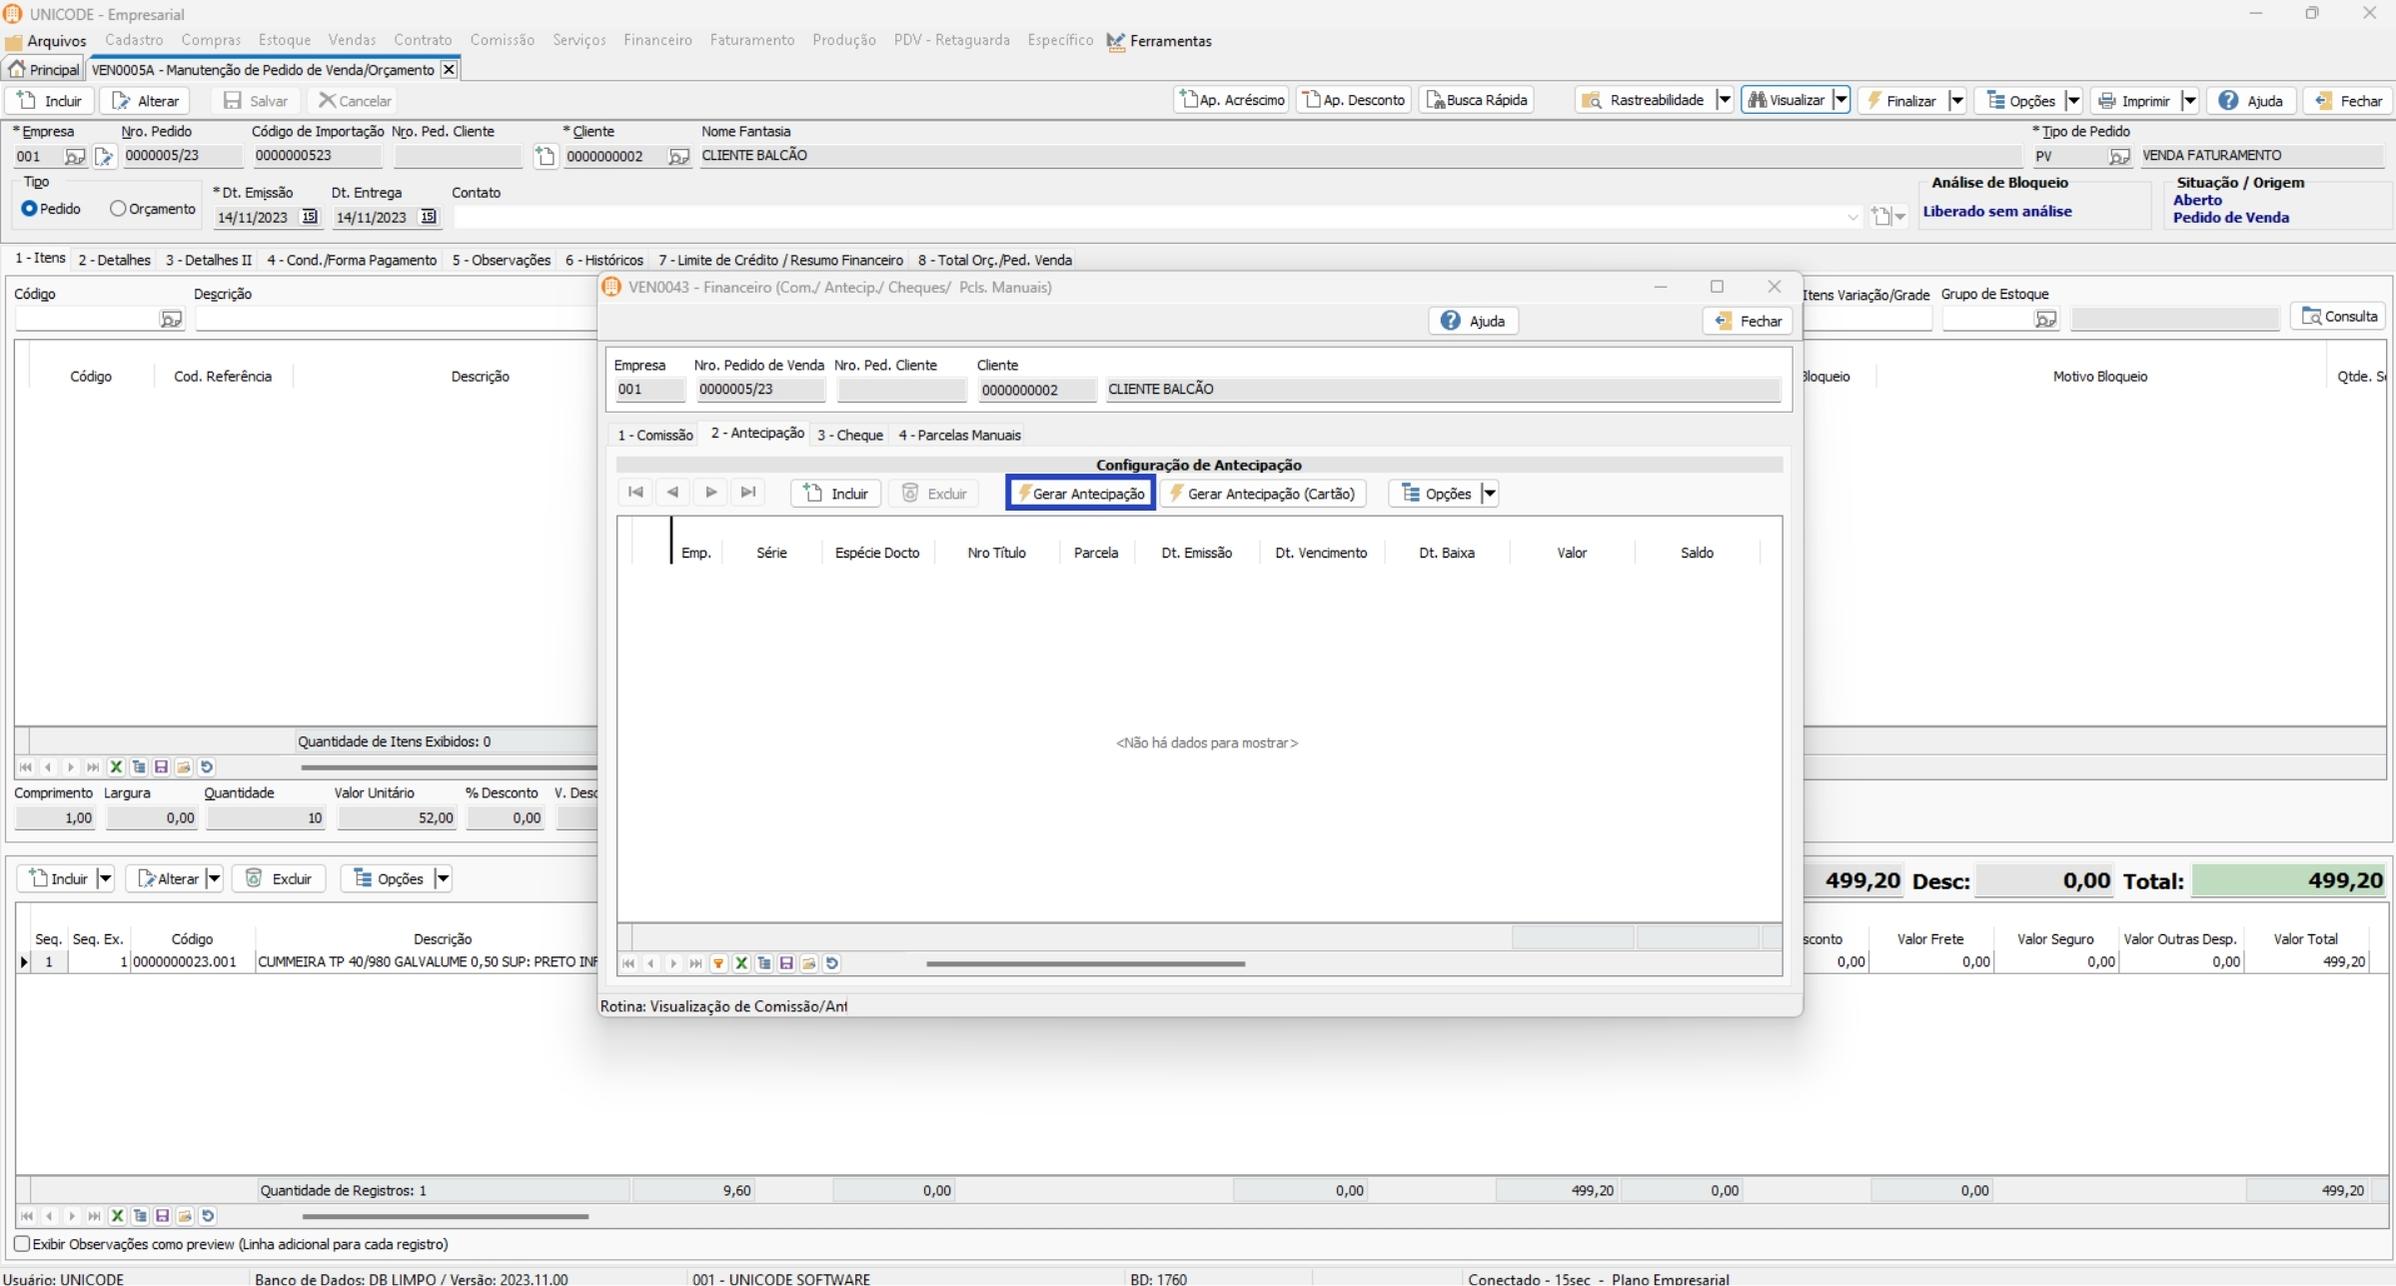The image size is (2396, 1286).
Task: Click the Busca Rápida button
Action: (1476, 100)
